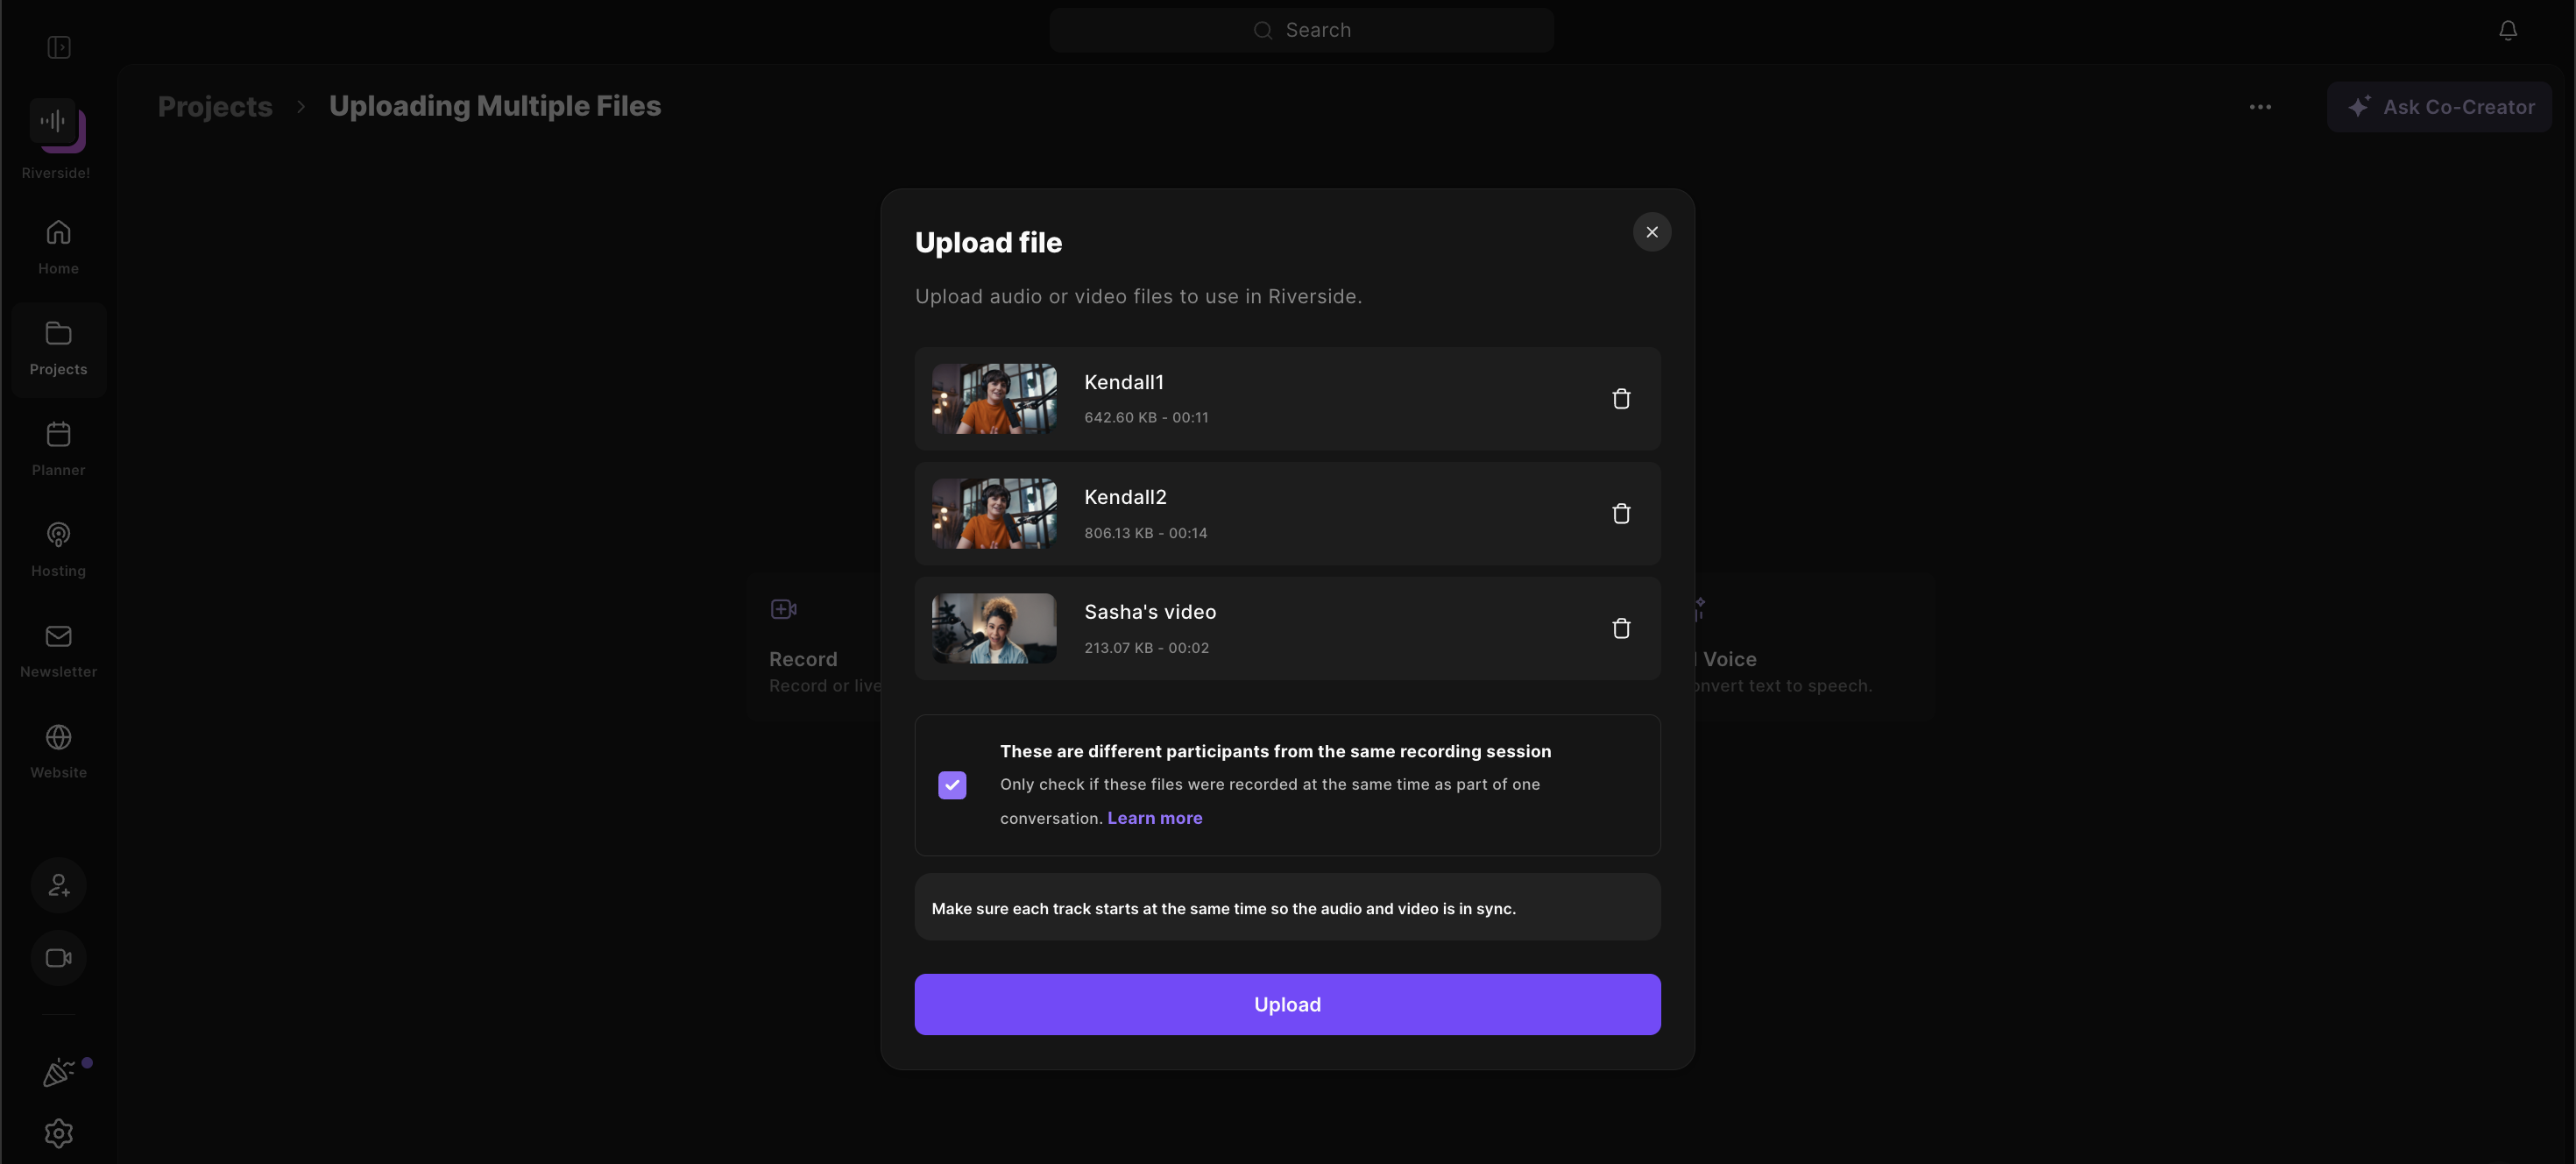Viewport: 2576px width, 1164px height.
Task: Open the notifications bell
Action: [x=2507, y=30]
